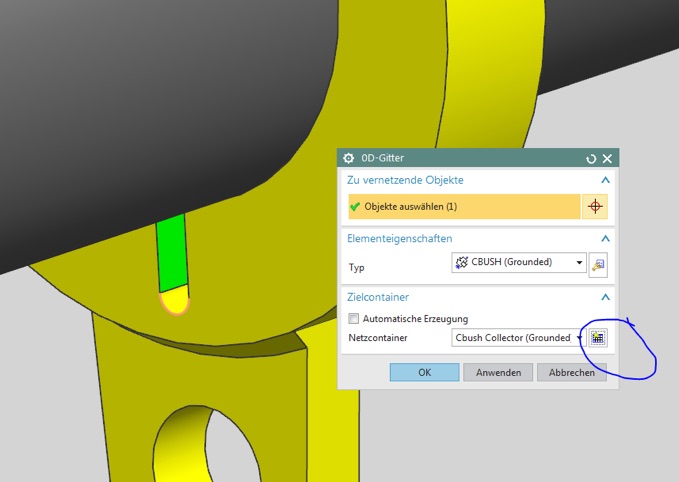Select the Objekte auswählen (1) field

(464, 206)
